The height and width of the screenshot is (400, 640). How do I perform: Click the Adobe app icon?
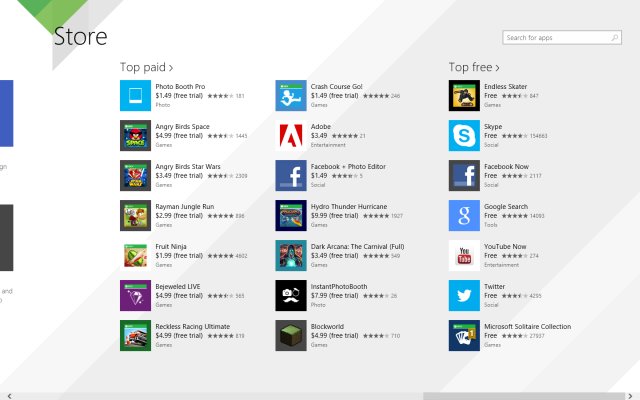(x=291, y=136)
